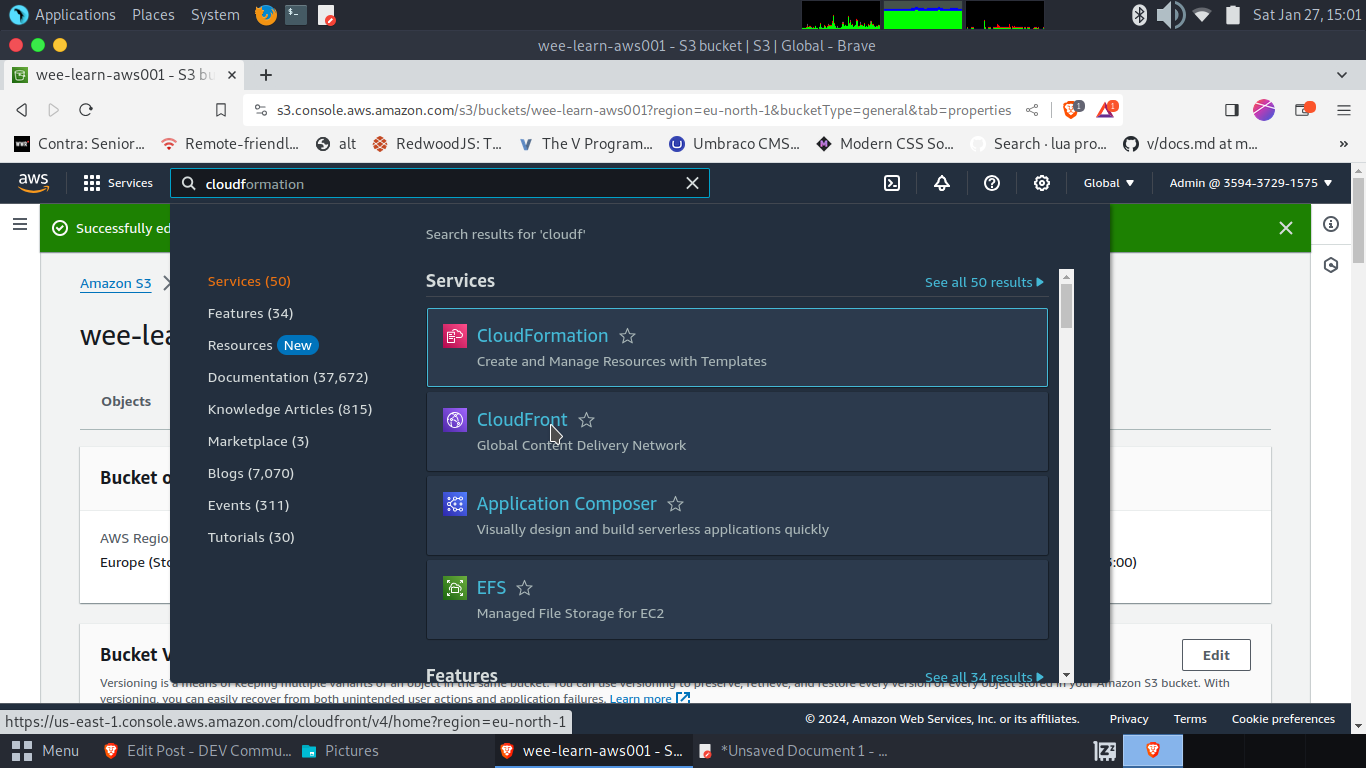
Task: Toggle the Brave sidebar panel
Action: (x=1232, y=110)
